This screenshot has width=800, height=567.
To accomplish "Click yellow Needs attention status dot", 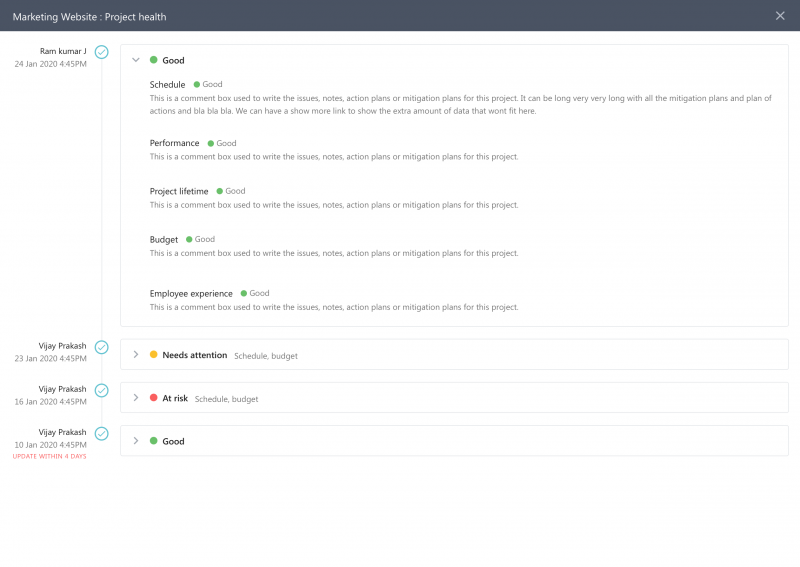I will pyautogui.click(x=154, y=354).
